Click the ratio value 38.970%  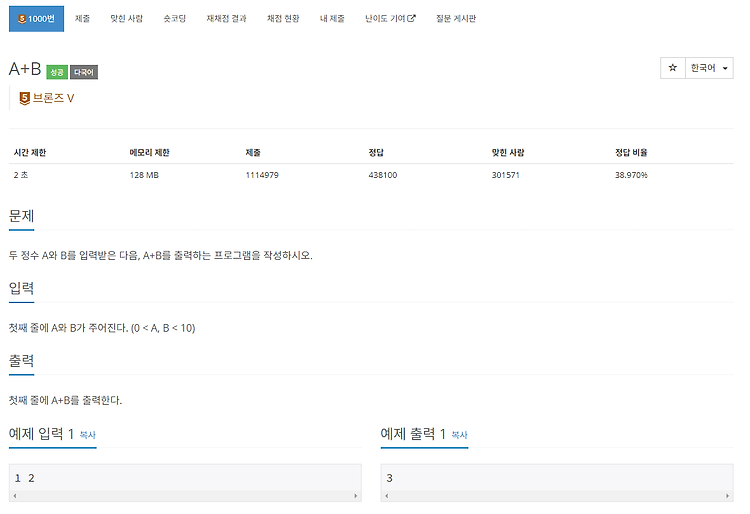click(631, 175)
